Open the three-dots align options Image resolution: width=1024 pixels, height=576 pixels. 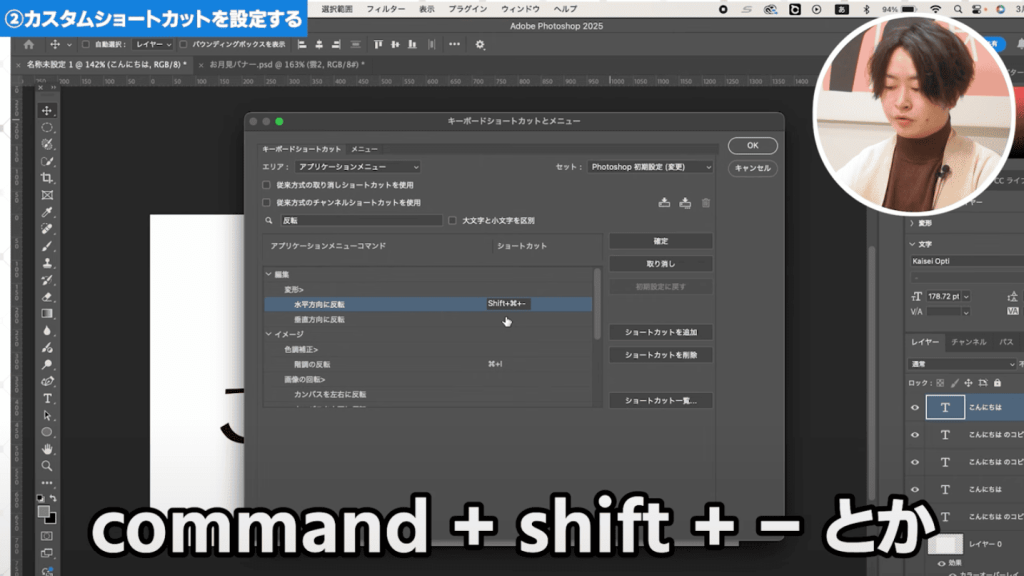click(455, 44)
